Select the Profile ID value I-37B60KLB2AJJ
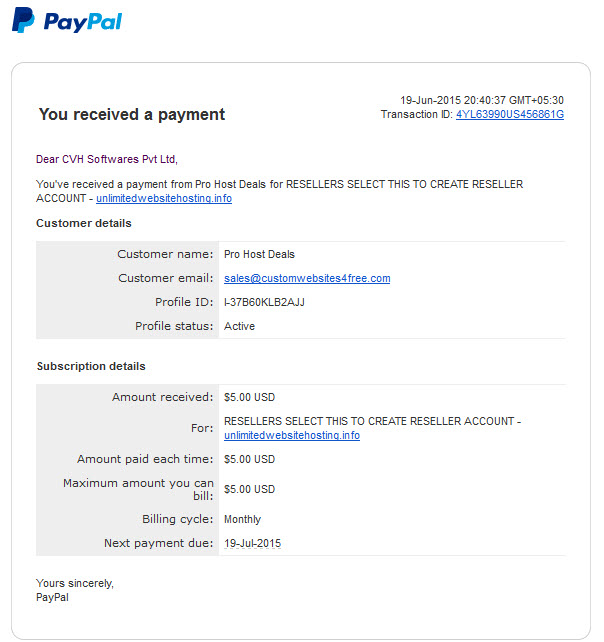604x642 pixels. pos(264,302)
